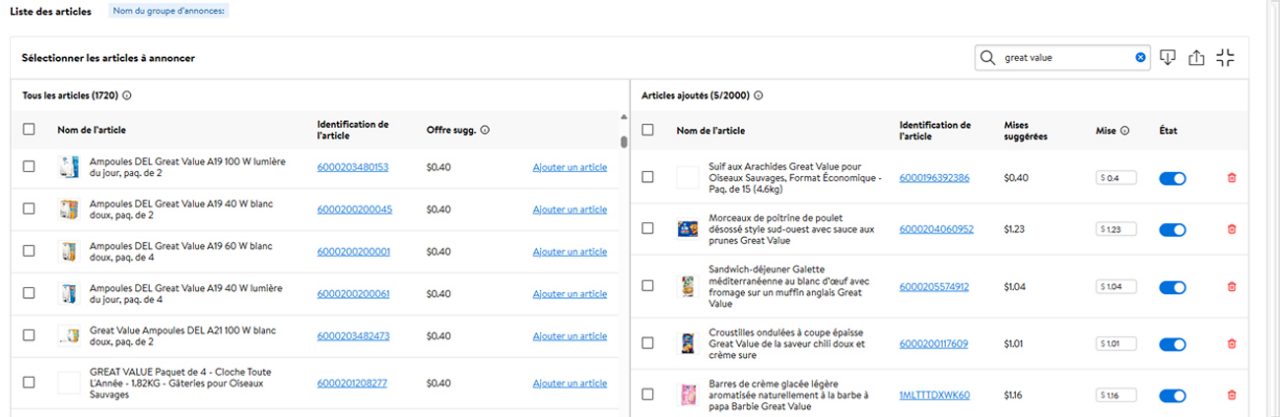
Task: Check Ampoules DEL A21 100 W blanc row
Action: [x=29, y=335]
